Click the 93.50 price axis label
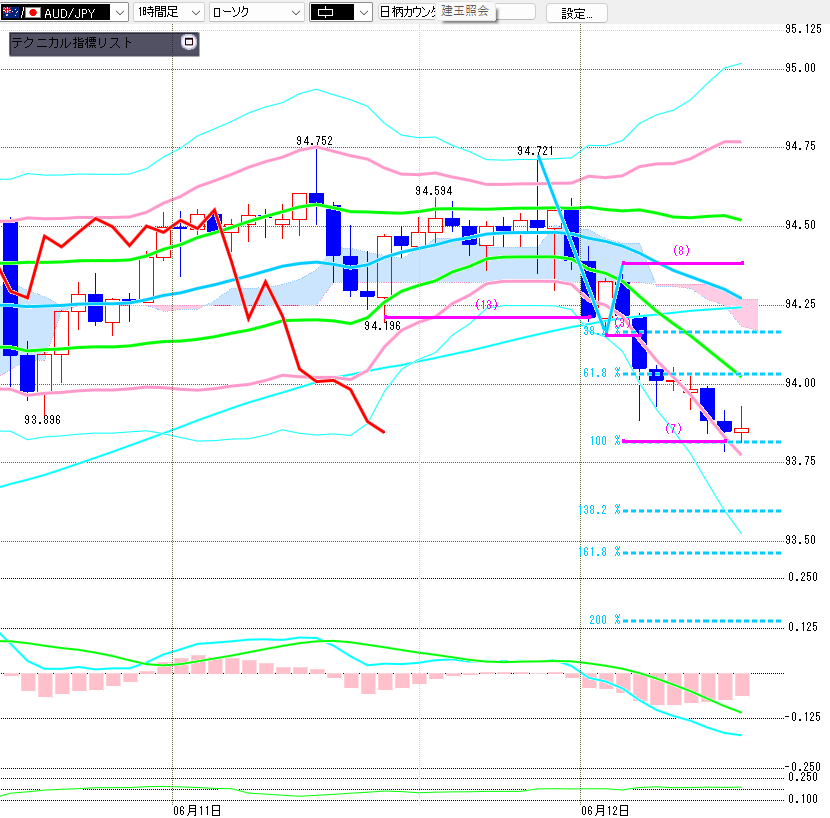830x818 pixels. (x=800, y=540)
